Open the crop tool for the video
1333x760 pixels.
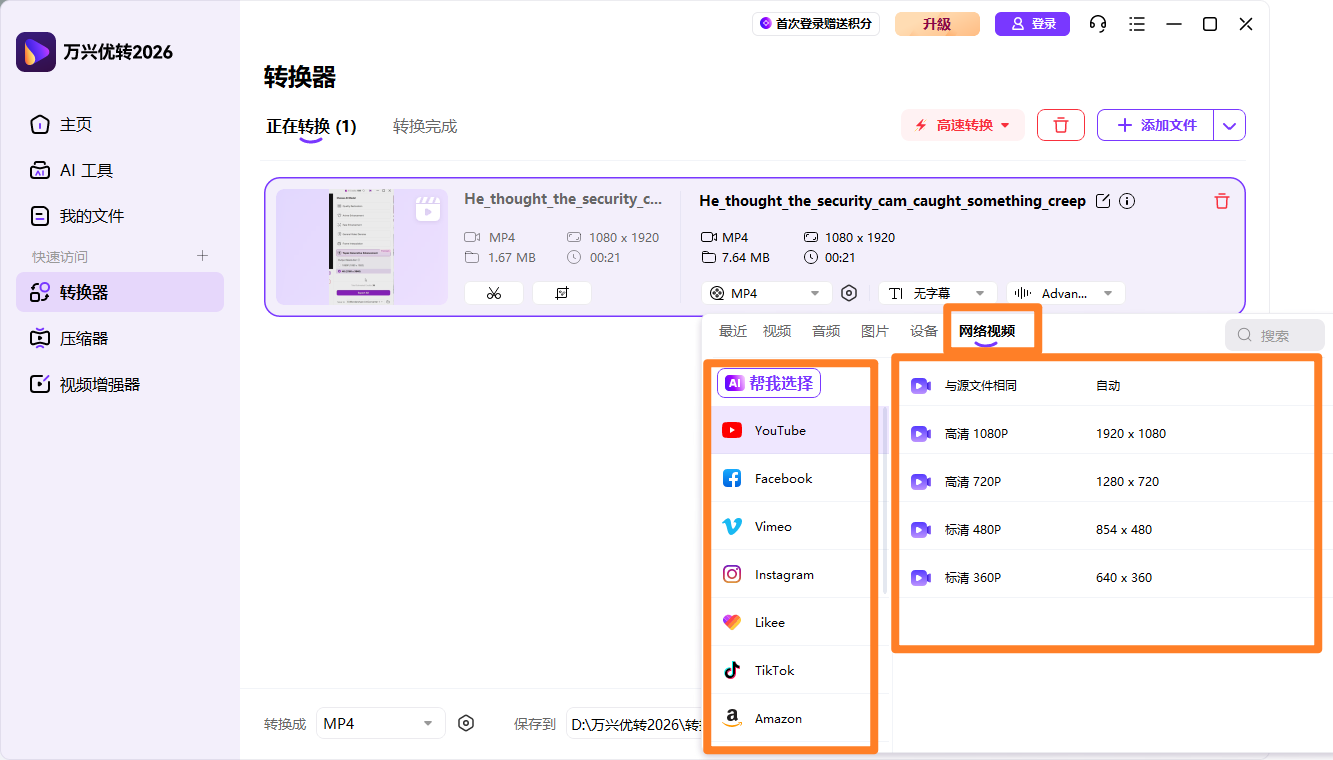[x=561, y=292]
